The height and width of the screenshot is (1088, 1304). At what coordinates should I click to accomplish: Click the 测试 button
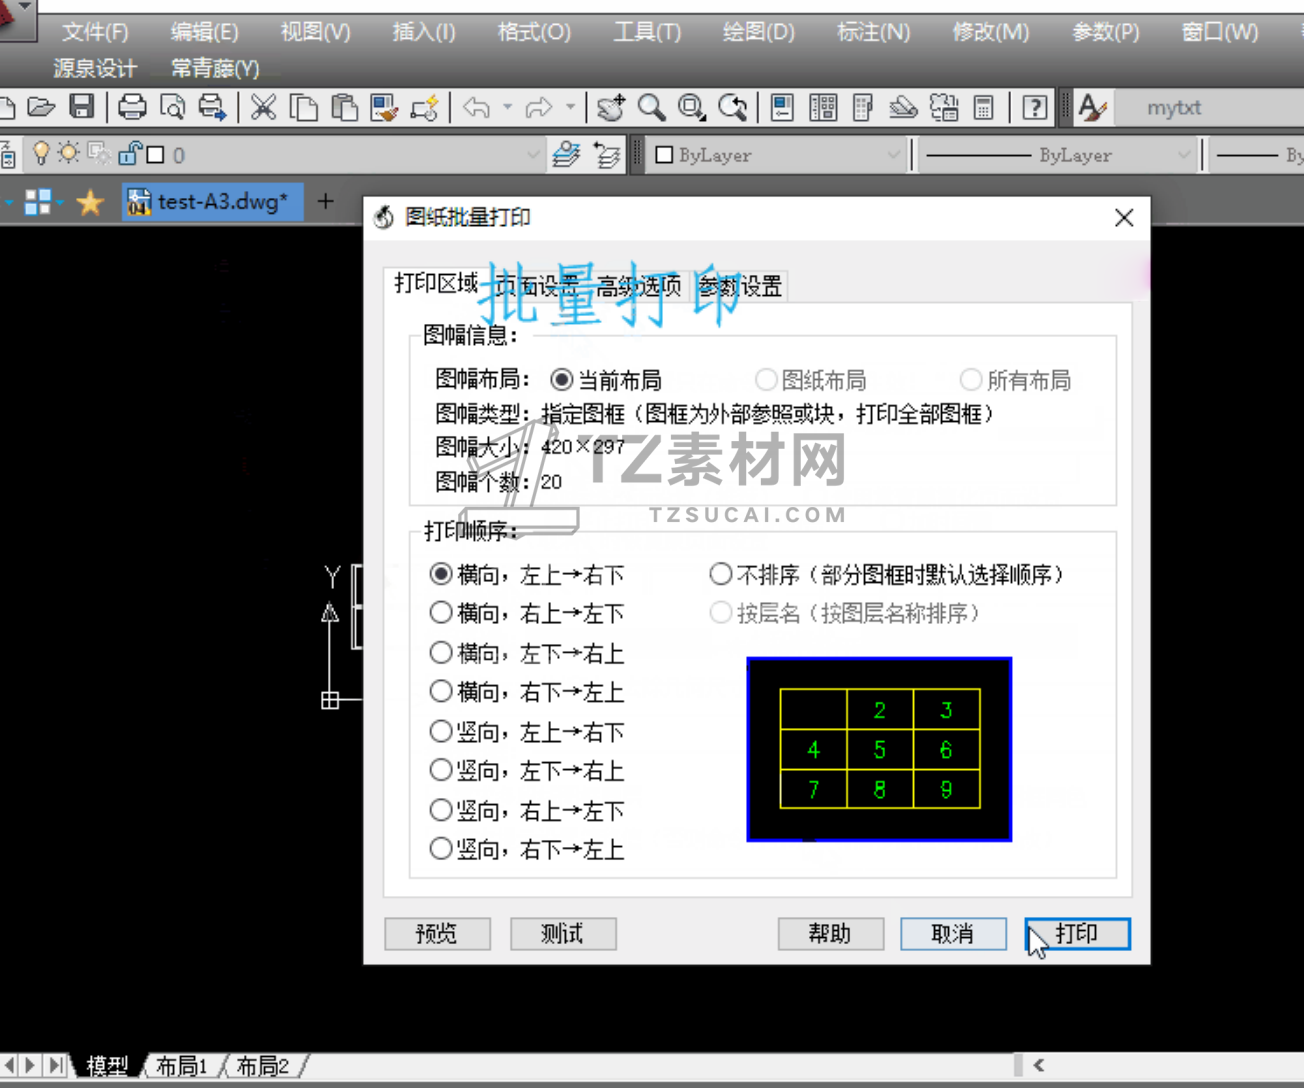[x=563, y=934]
